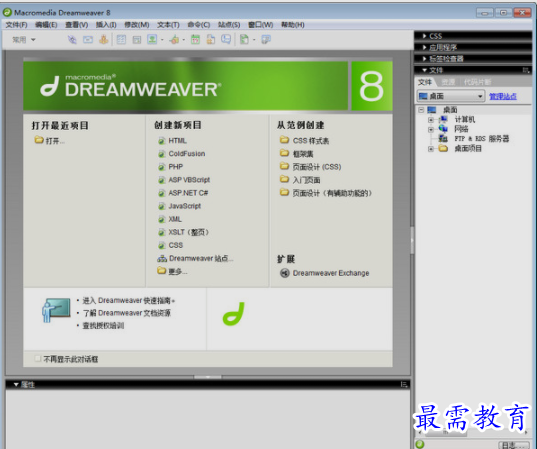Expand the CSS panel group
Viewport: 537px width, 449px height.
pos(425,36)
